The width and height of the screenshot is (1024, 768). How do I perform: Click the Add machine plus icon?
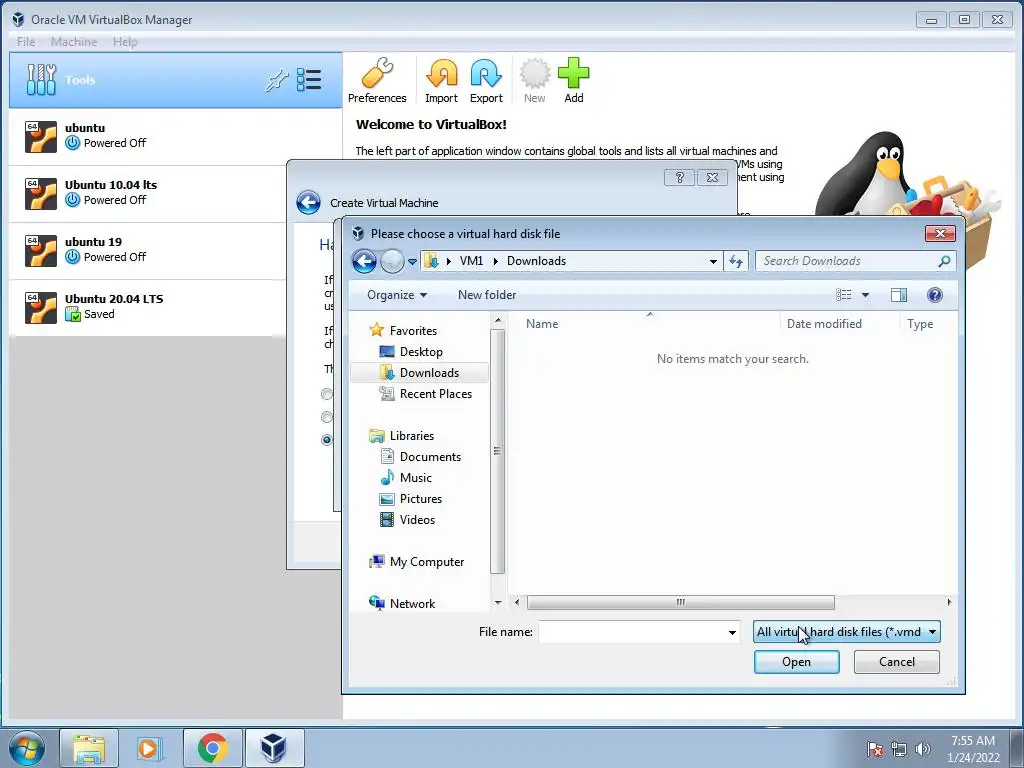click(573, 80)
